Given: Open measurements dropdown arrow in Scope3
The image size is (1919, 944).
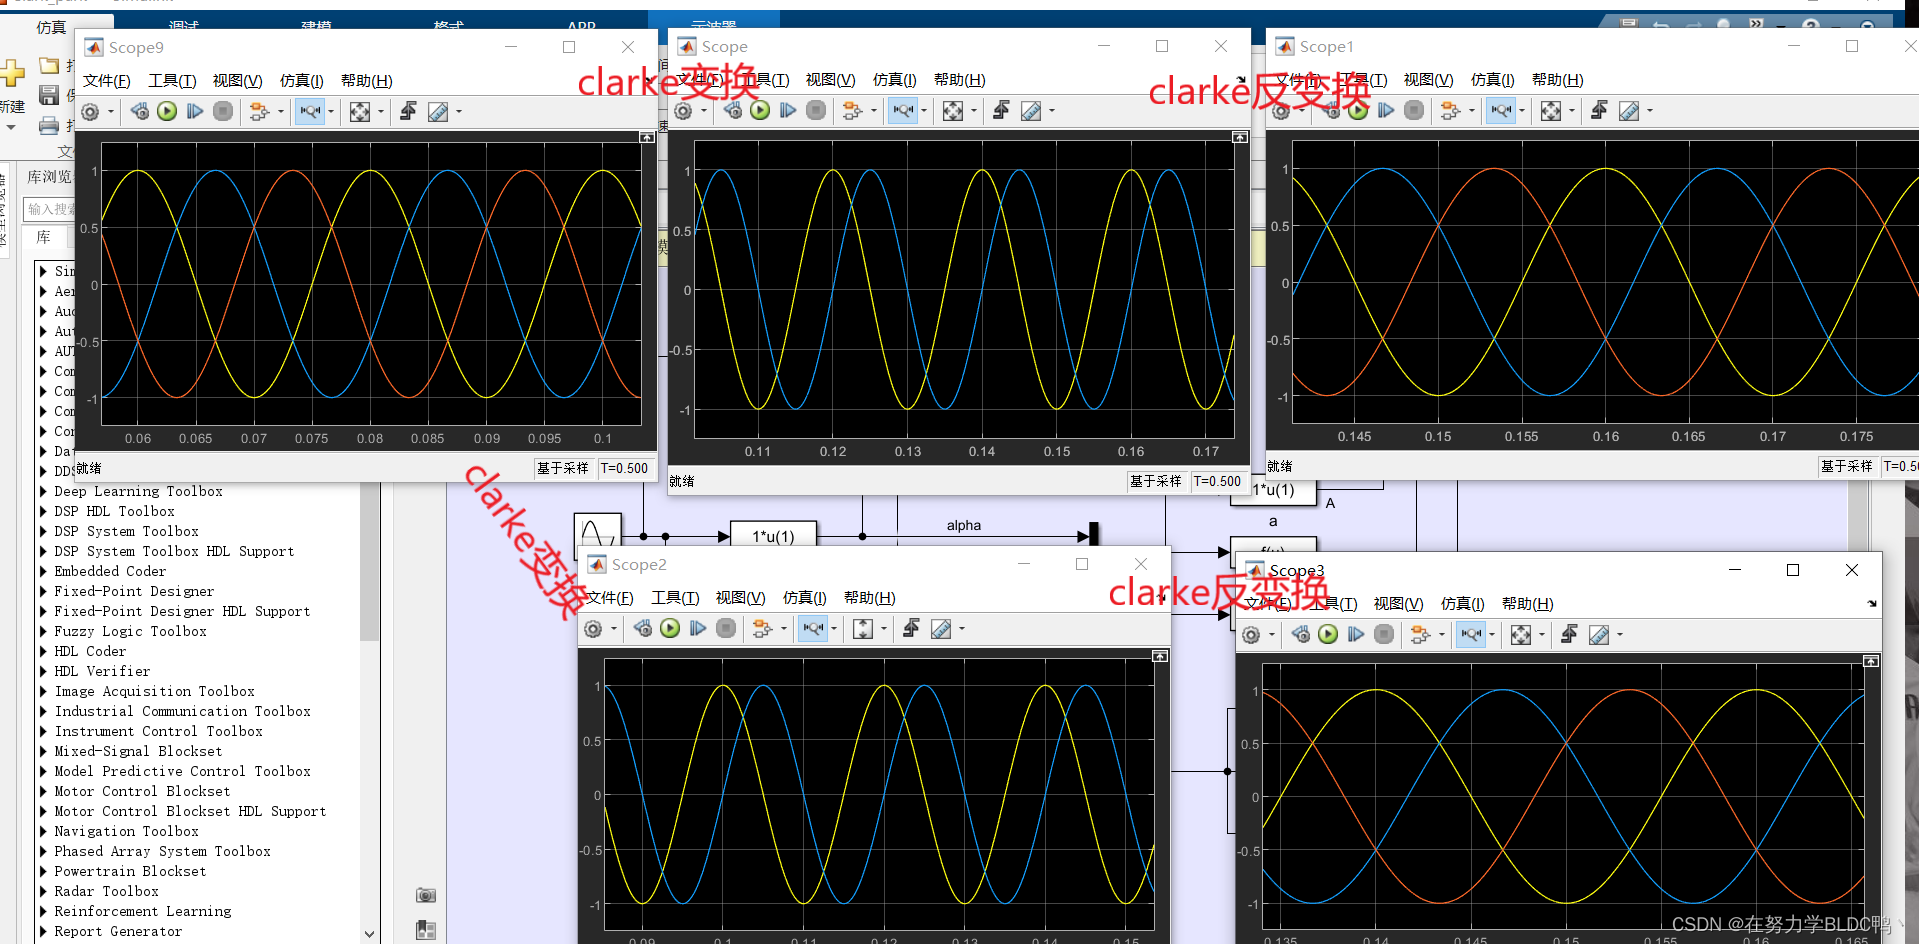Looking at the screenshot, I should [1620, 635].
